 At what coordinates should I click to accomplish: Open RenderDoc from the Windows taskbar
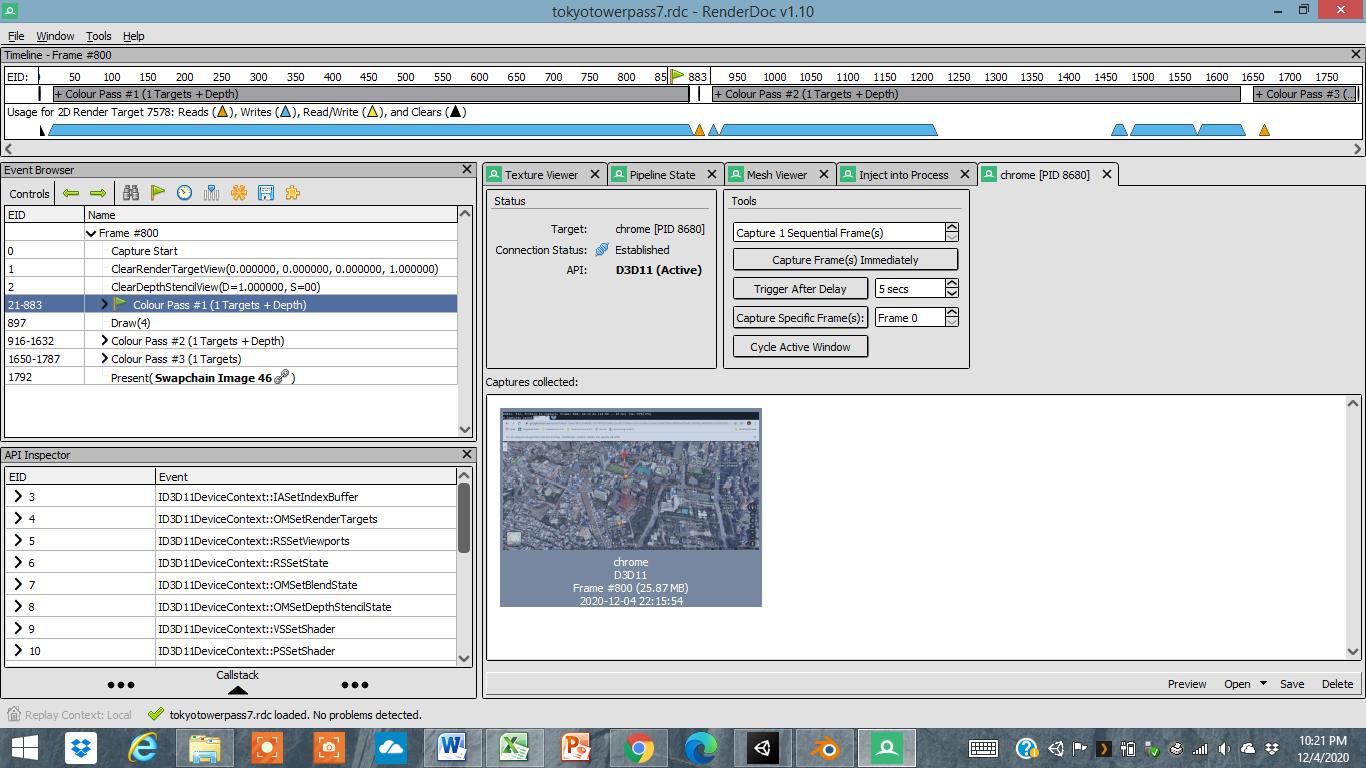pos(886,747)
